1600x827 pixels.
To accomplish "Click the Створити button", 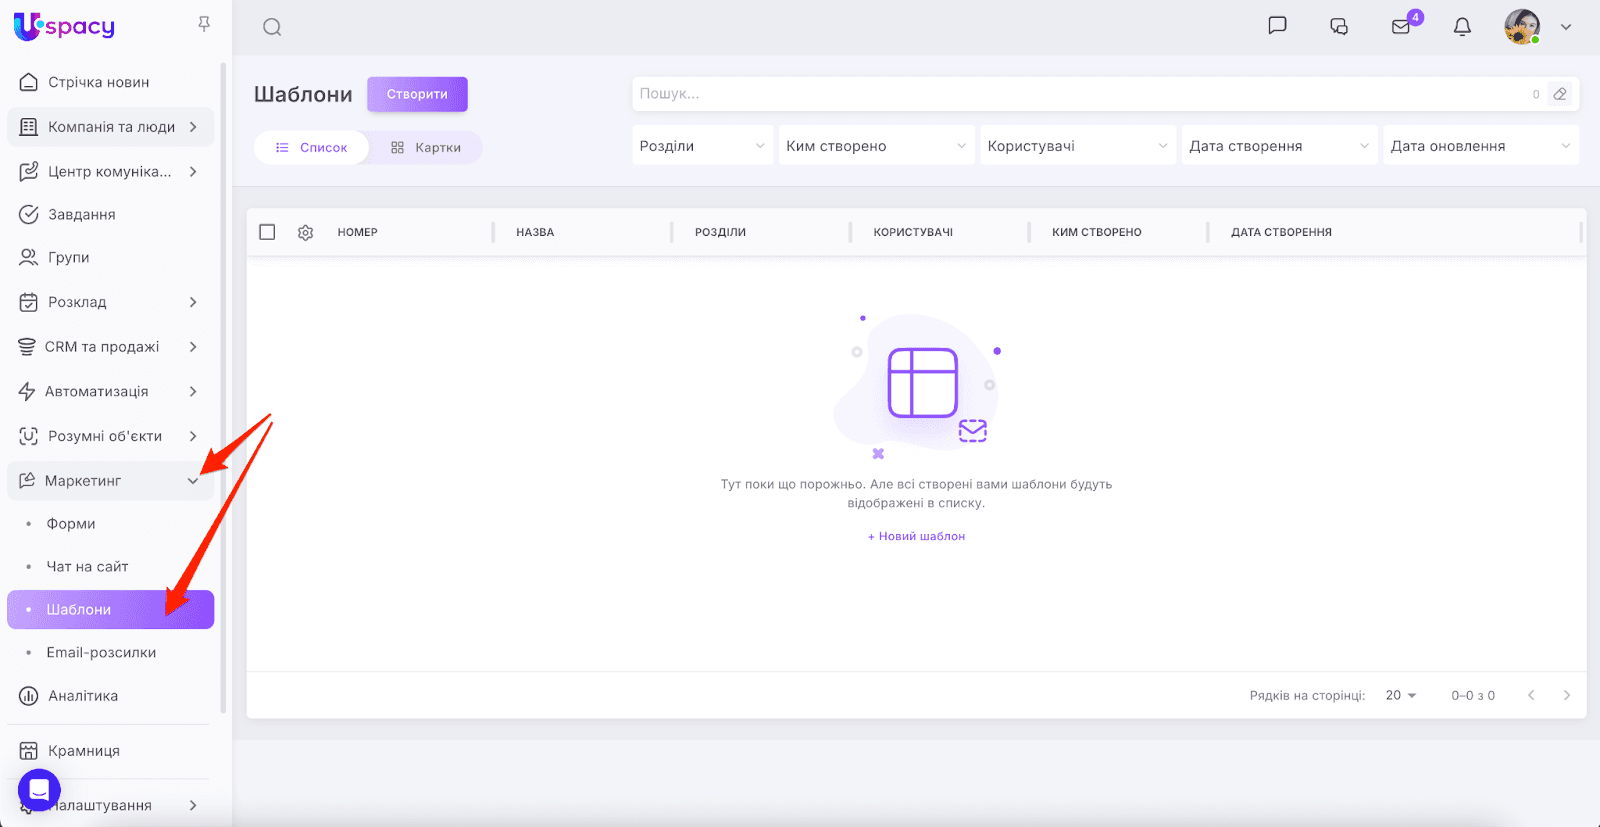I will click(417, 94).
